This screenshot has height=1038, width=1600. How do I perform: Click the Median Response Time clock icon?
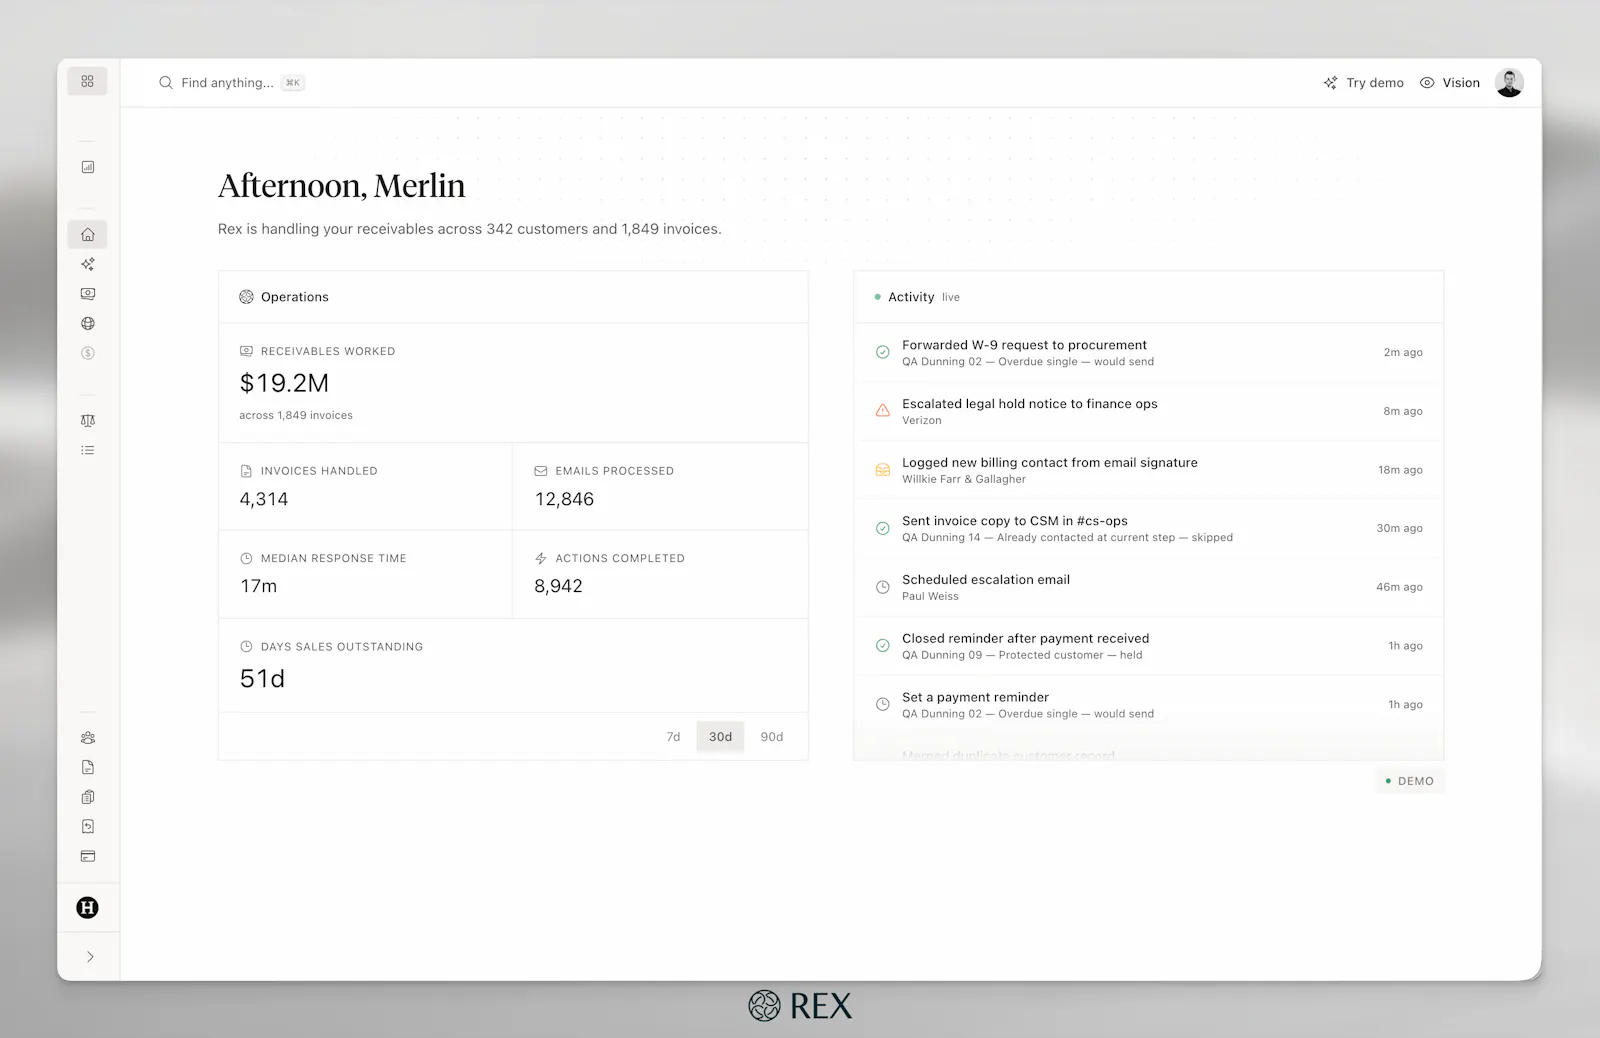[x=246, y=558]
